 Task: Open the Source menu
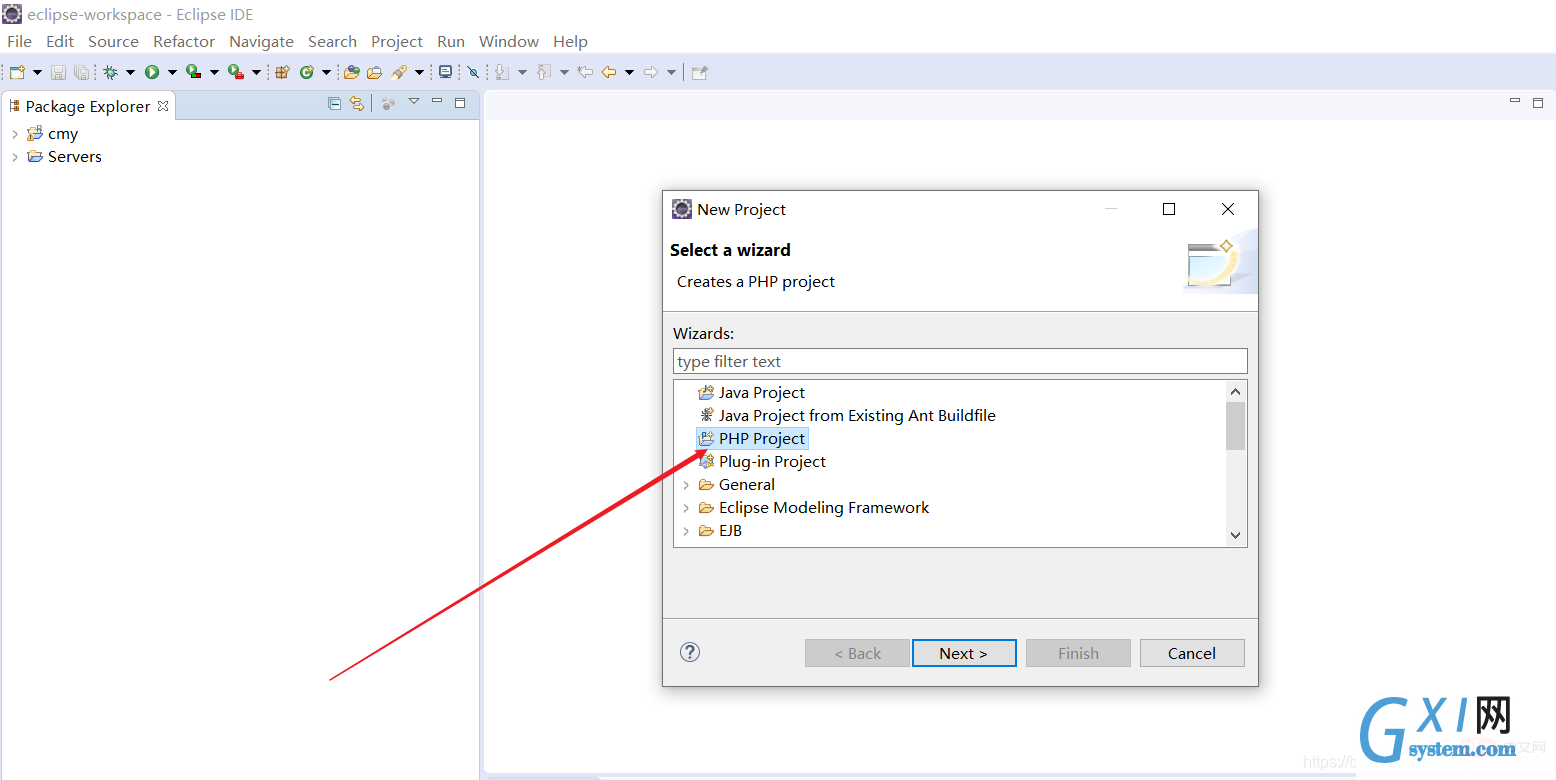(x=113, y=41)
